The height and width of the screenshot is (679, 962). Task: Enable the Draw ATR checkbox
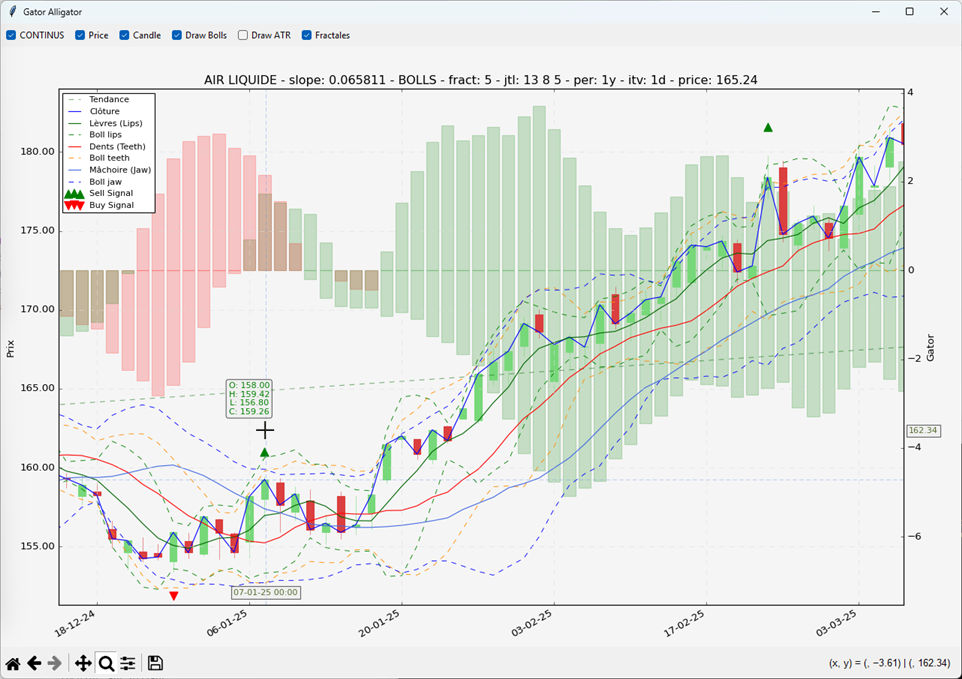tap(243, 35)
